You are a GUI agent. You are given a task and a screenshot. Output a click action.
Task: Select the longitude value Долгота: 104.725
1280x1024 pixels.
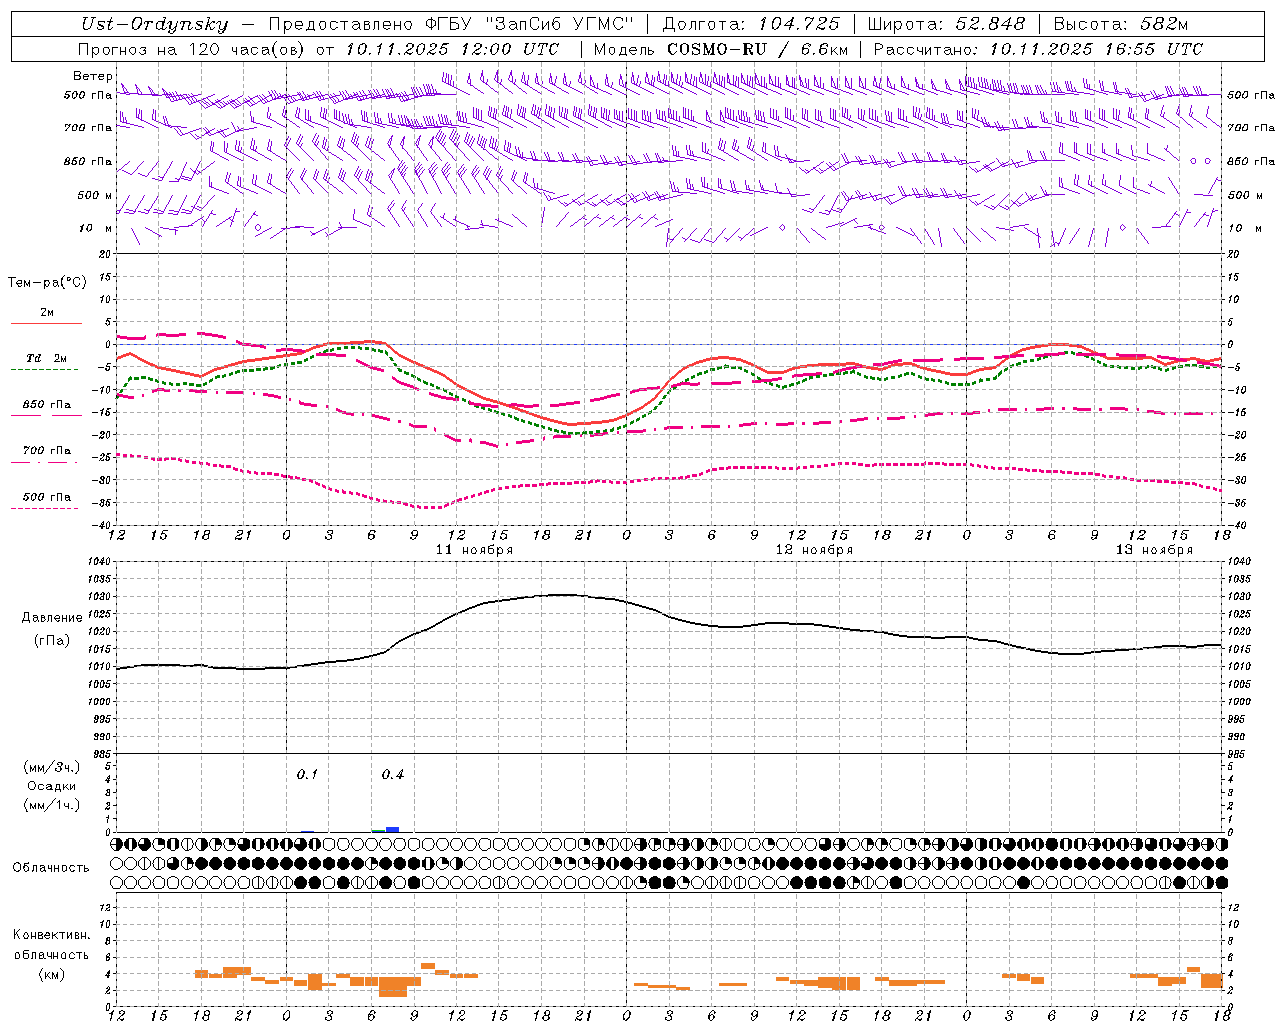coord(751,24)
